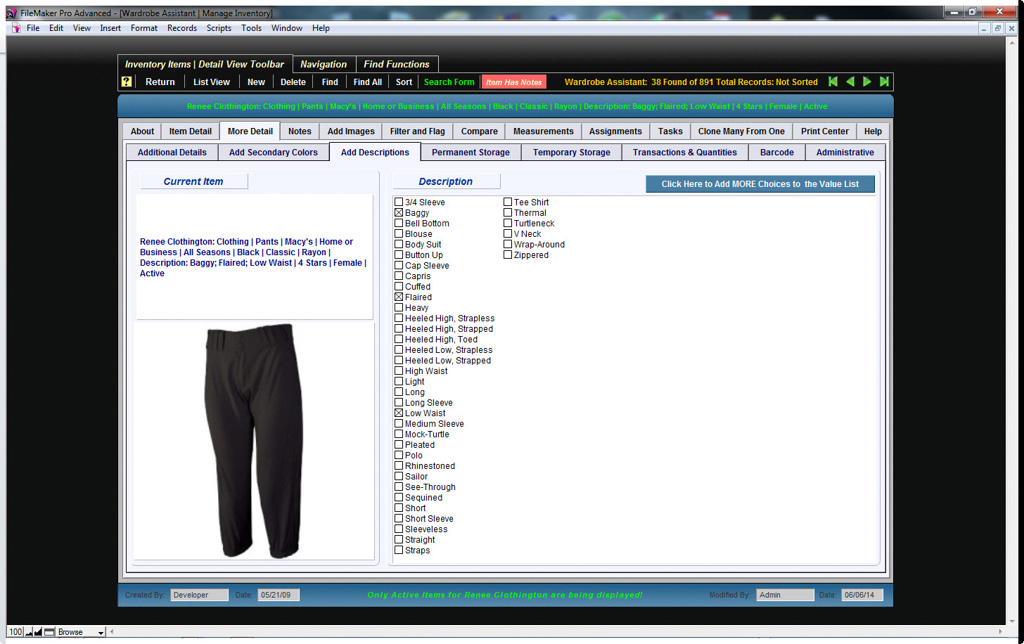Image resolution: width=1024 pixels, height=644 pixels.
Task: Uncheck the Flaired checkbox
Action: pyautogui.click(x=398, y=297)
